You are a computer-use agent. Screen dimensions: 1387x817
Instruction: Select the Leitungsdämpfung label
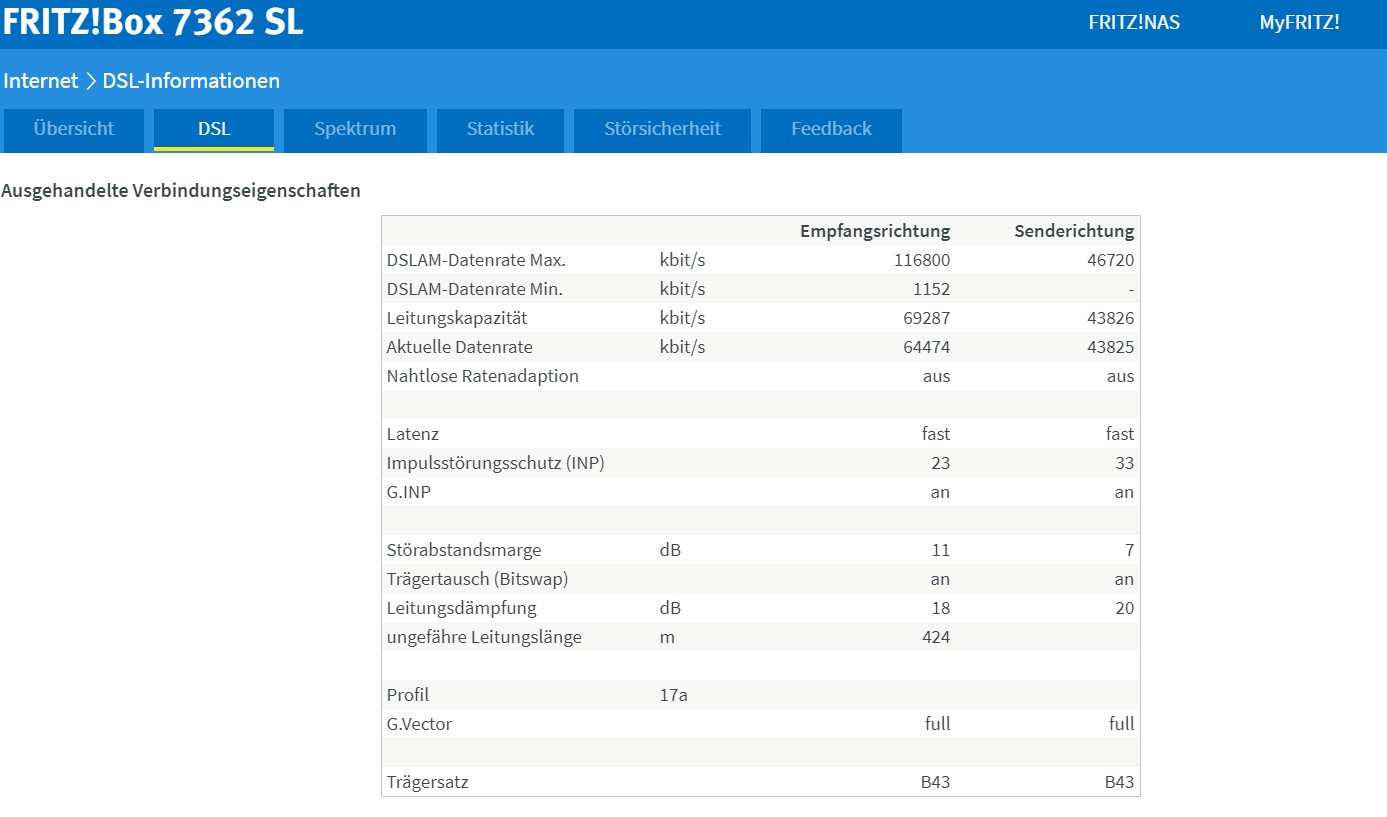462,608
